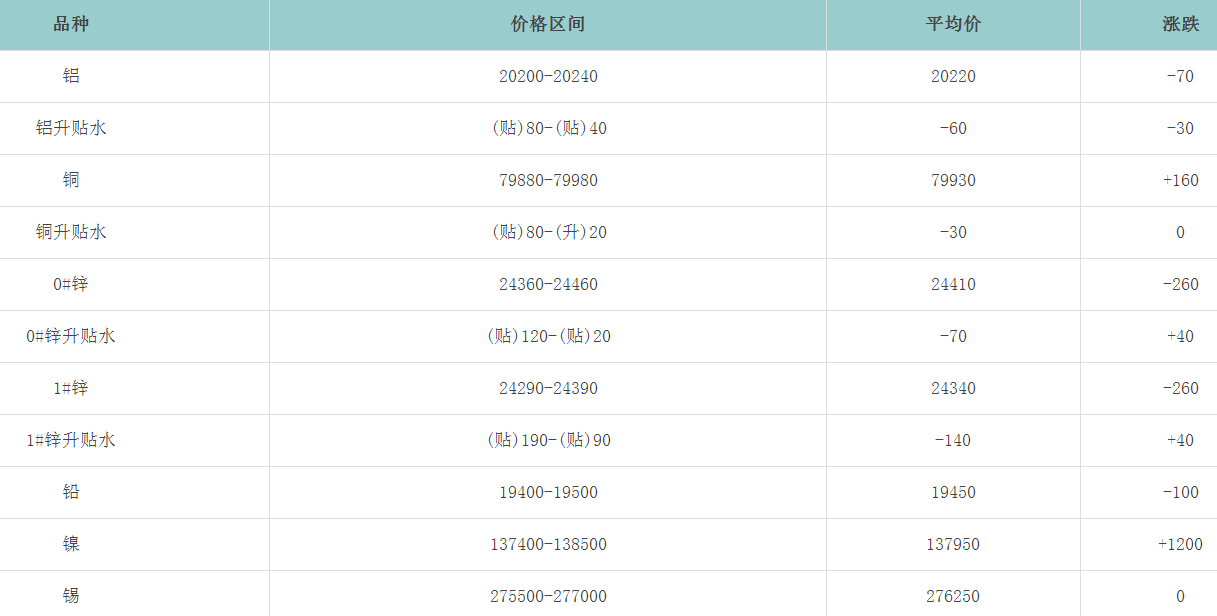Click the 镍 variety cell
1217x616 pixels.
click(x=71, y=544)
